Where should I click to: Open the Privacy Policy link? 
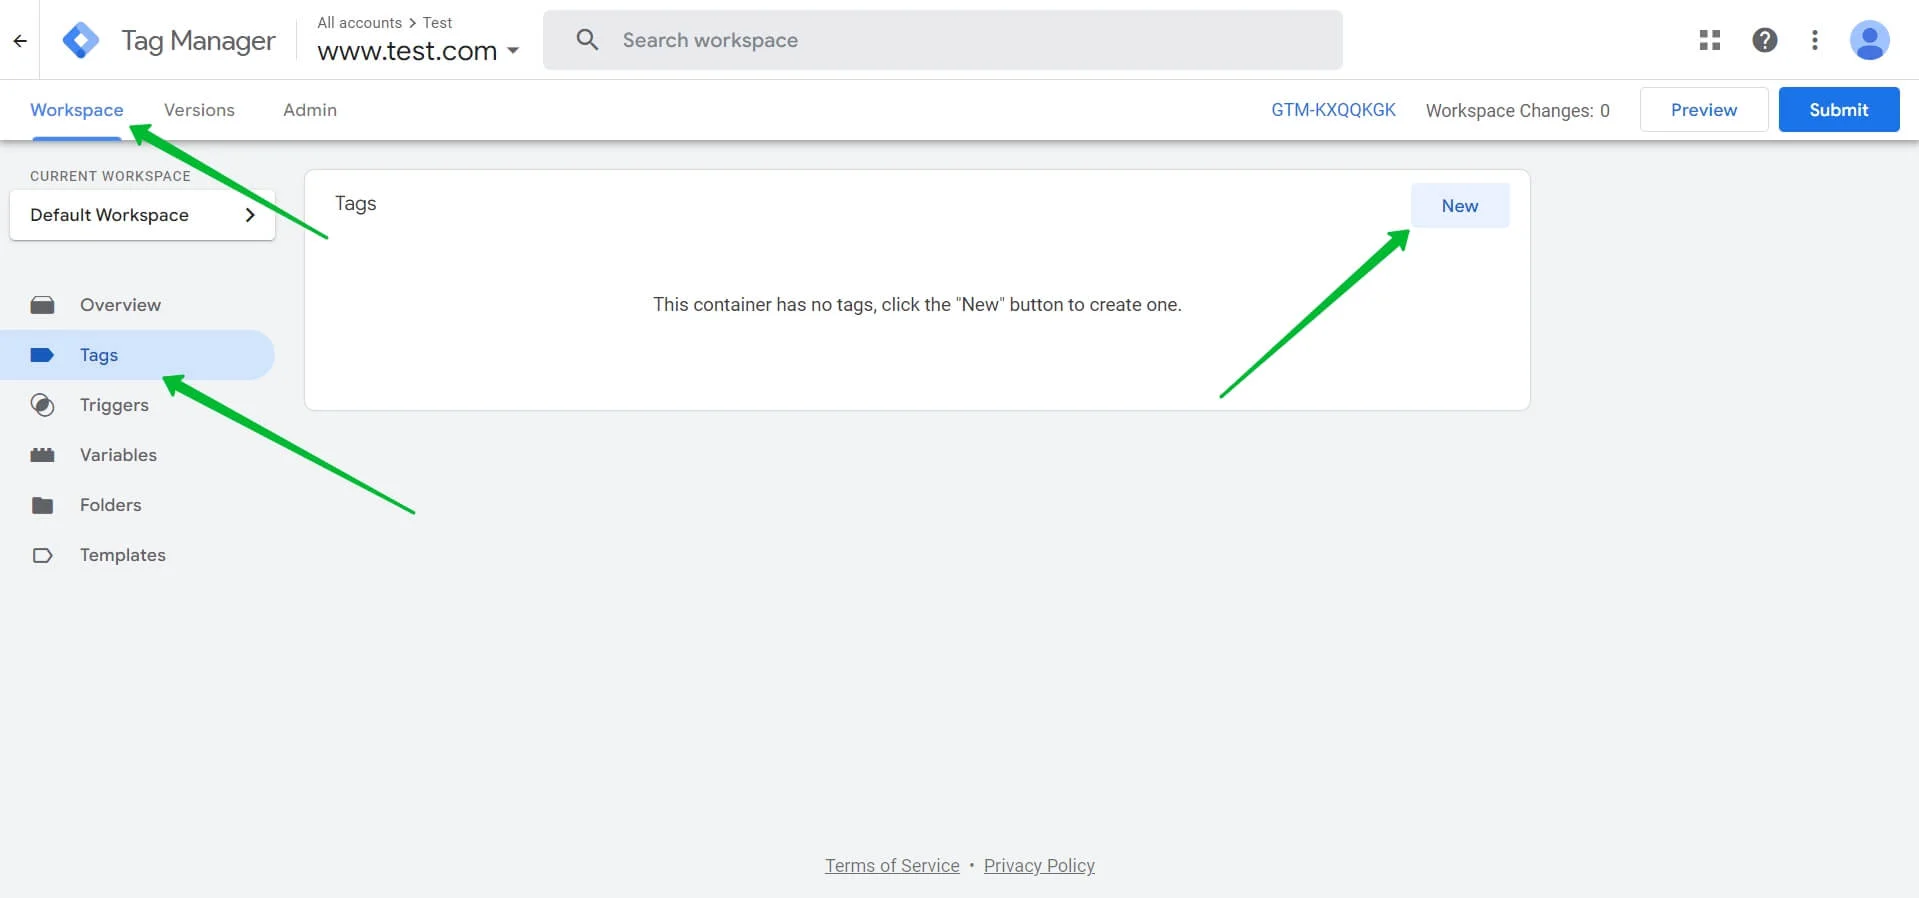point(1039,866)
